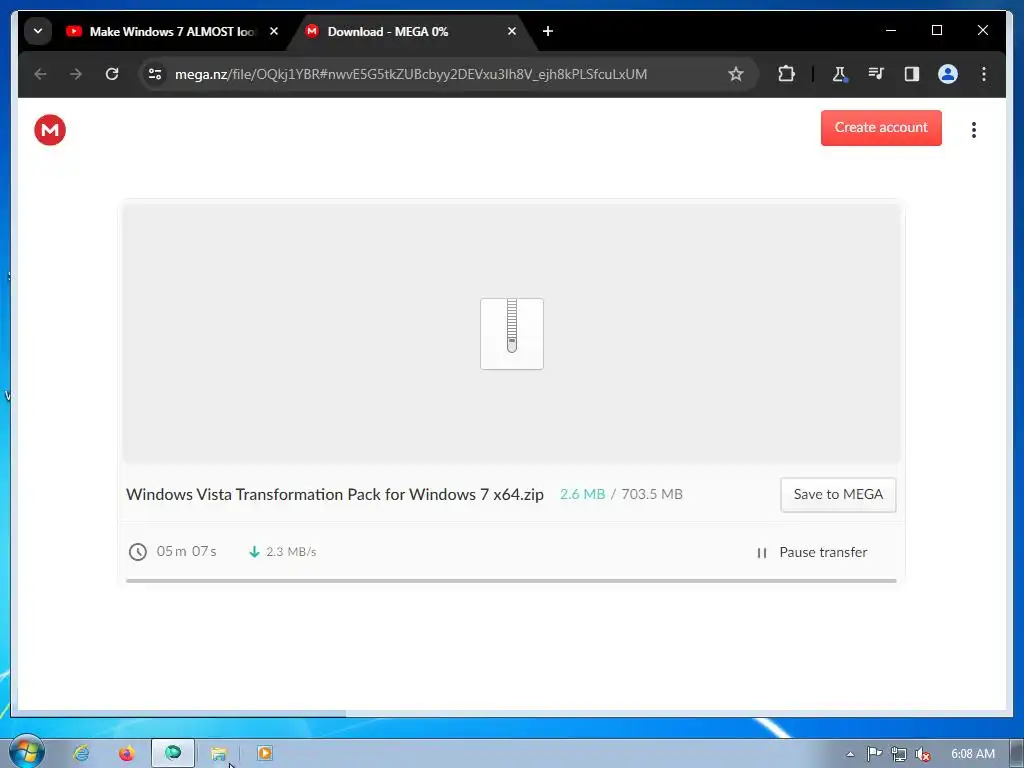The image size is (1024, 768).
Task: Close the YouTube tab
Action: tap(274, 31)
